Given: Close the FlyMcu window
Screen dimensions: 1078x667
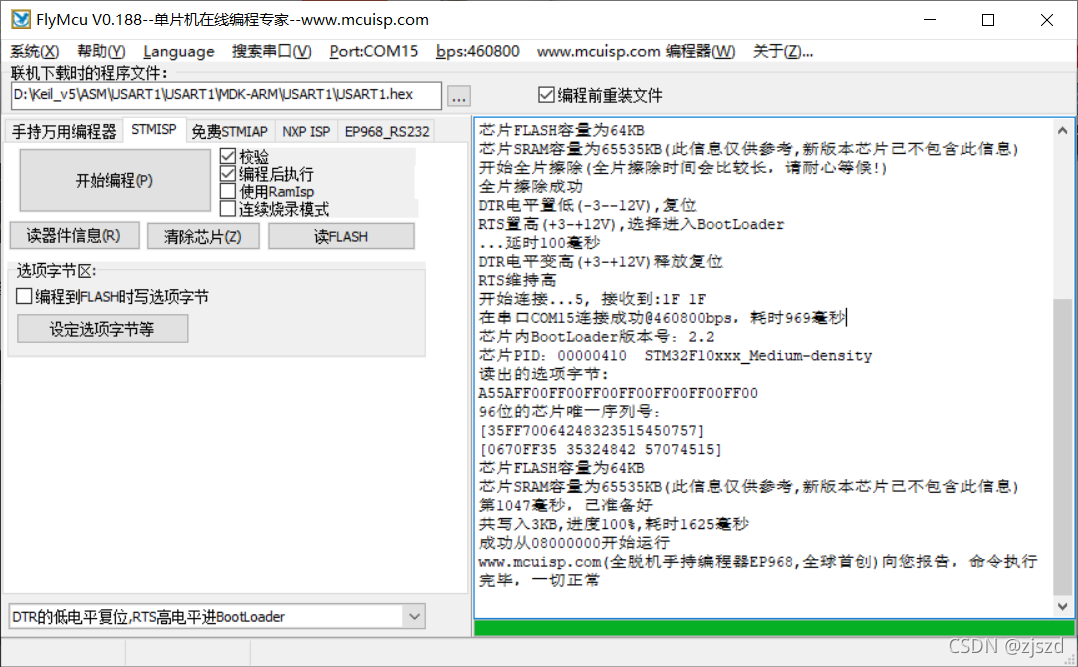Looking at the screenshot, I should tap(1046, 20).
